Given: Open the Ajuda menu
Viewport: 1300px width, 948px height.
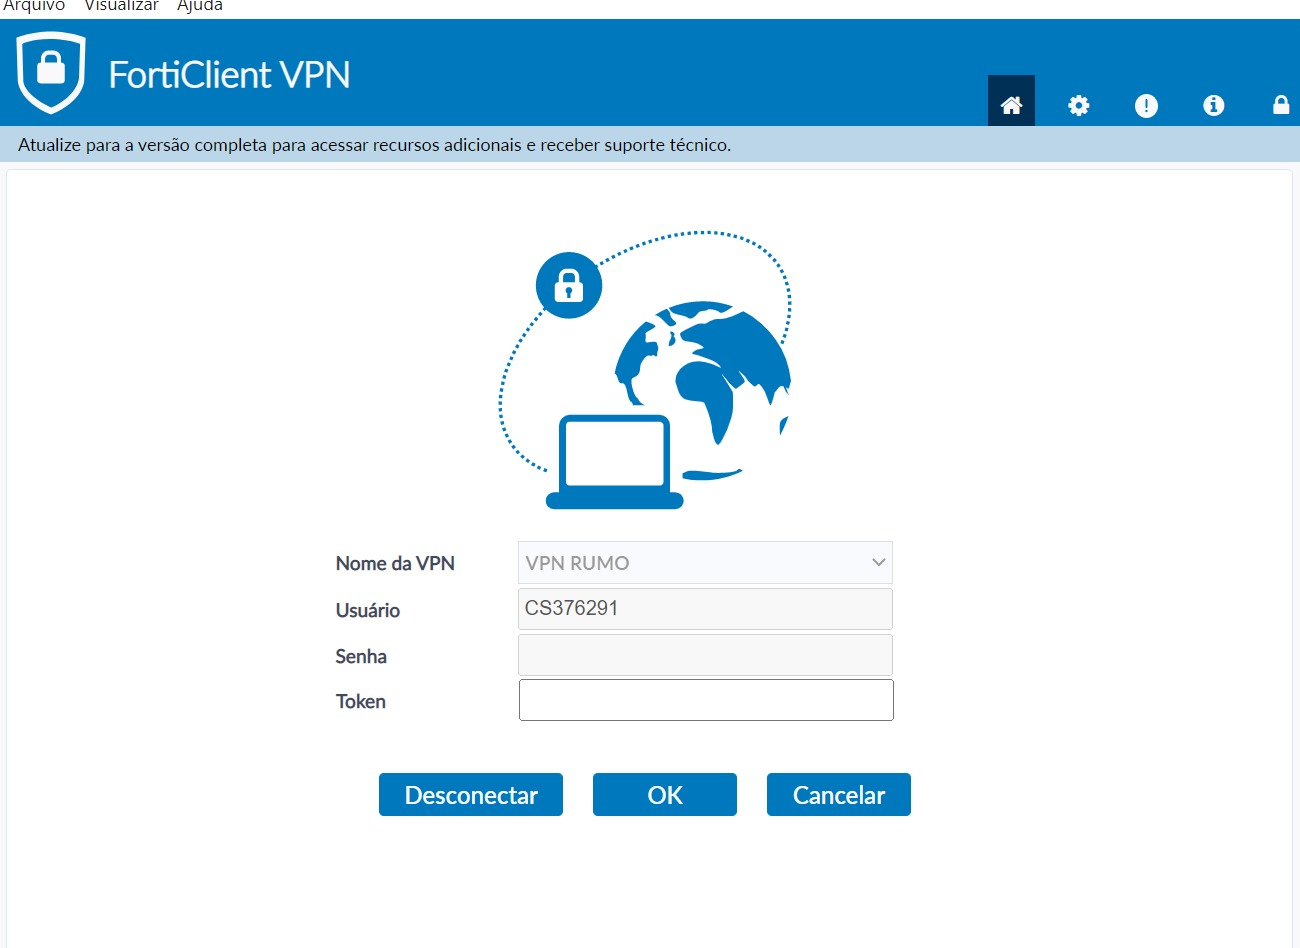Looking at the screenshot, I should pyautogui.click(x=200, y=6).
